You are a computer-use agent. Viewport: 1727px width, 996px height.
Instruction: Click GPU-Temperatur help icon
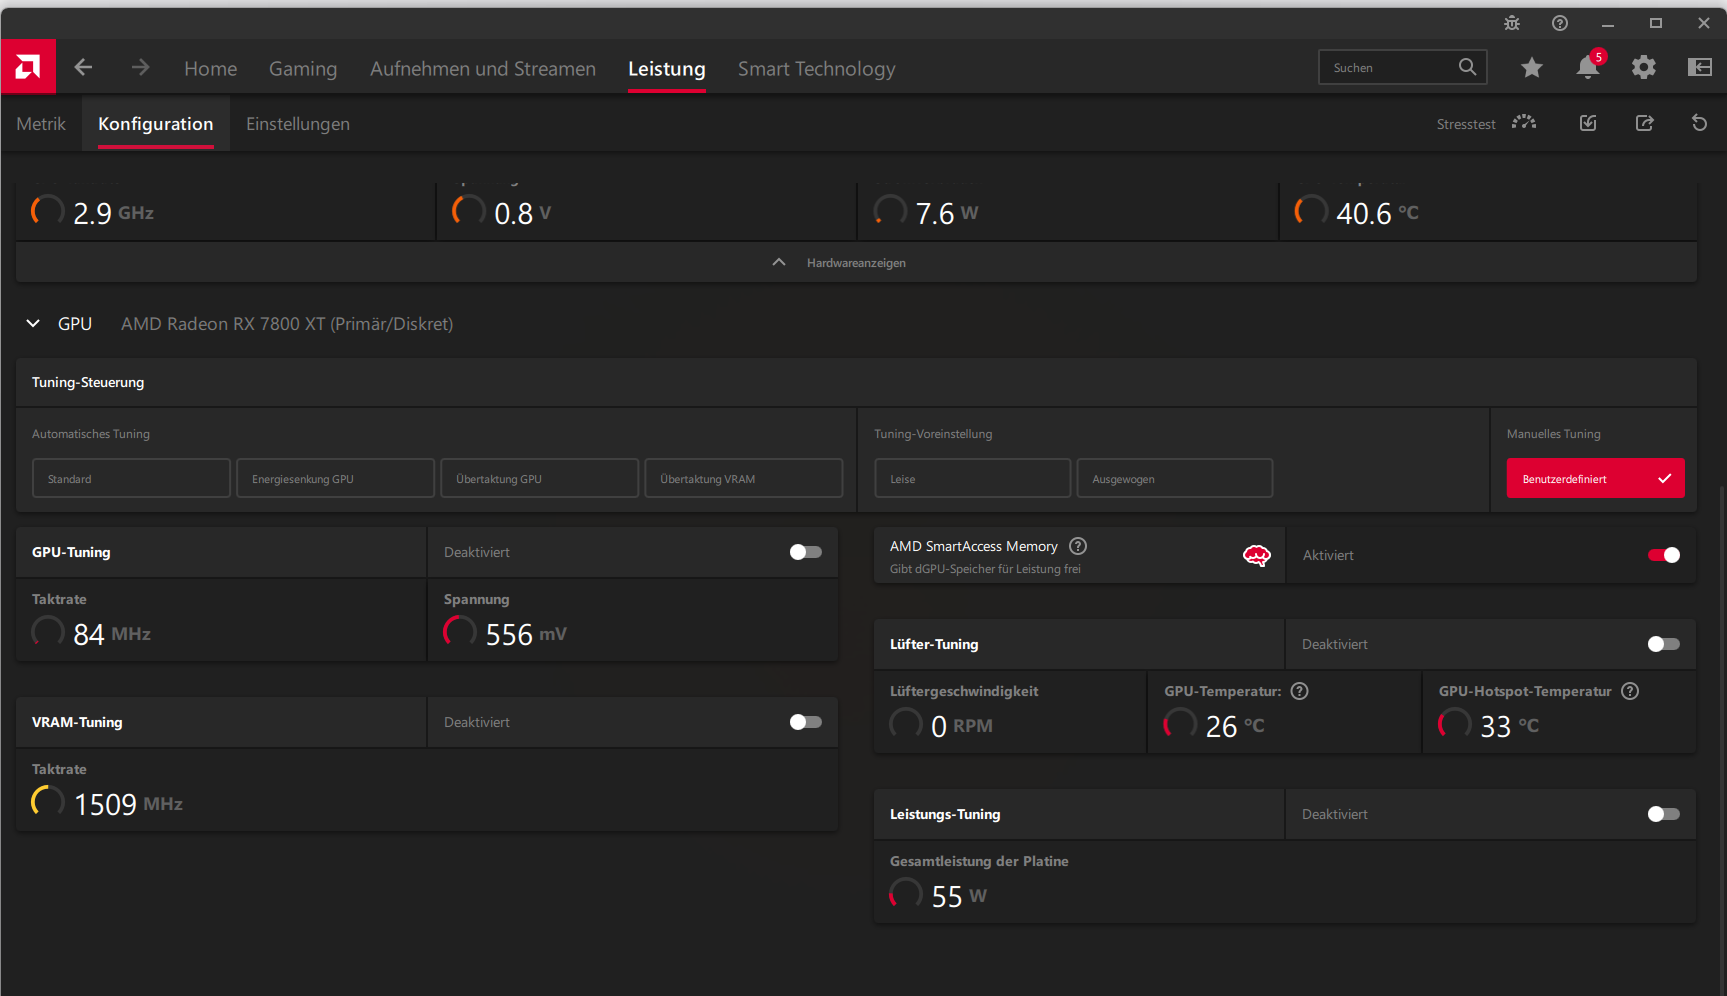coord(1300,691)
